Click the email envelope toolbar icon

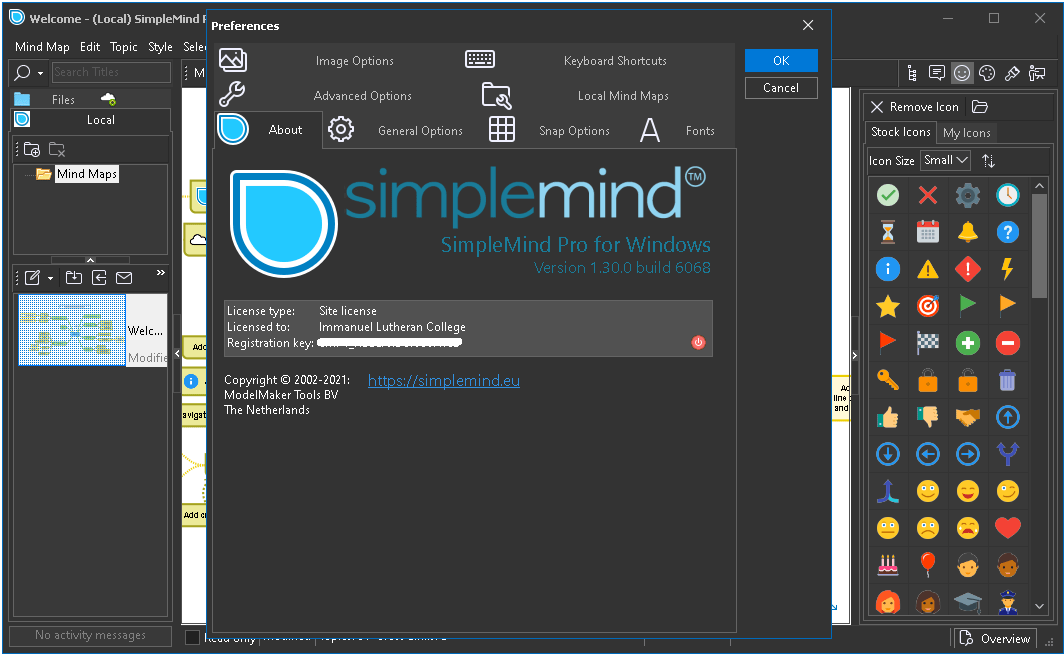124,277
